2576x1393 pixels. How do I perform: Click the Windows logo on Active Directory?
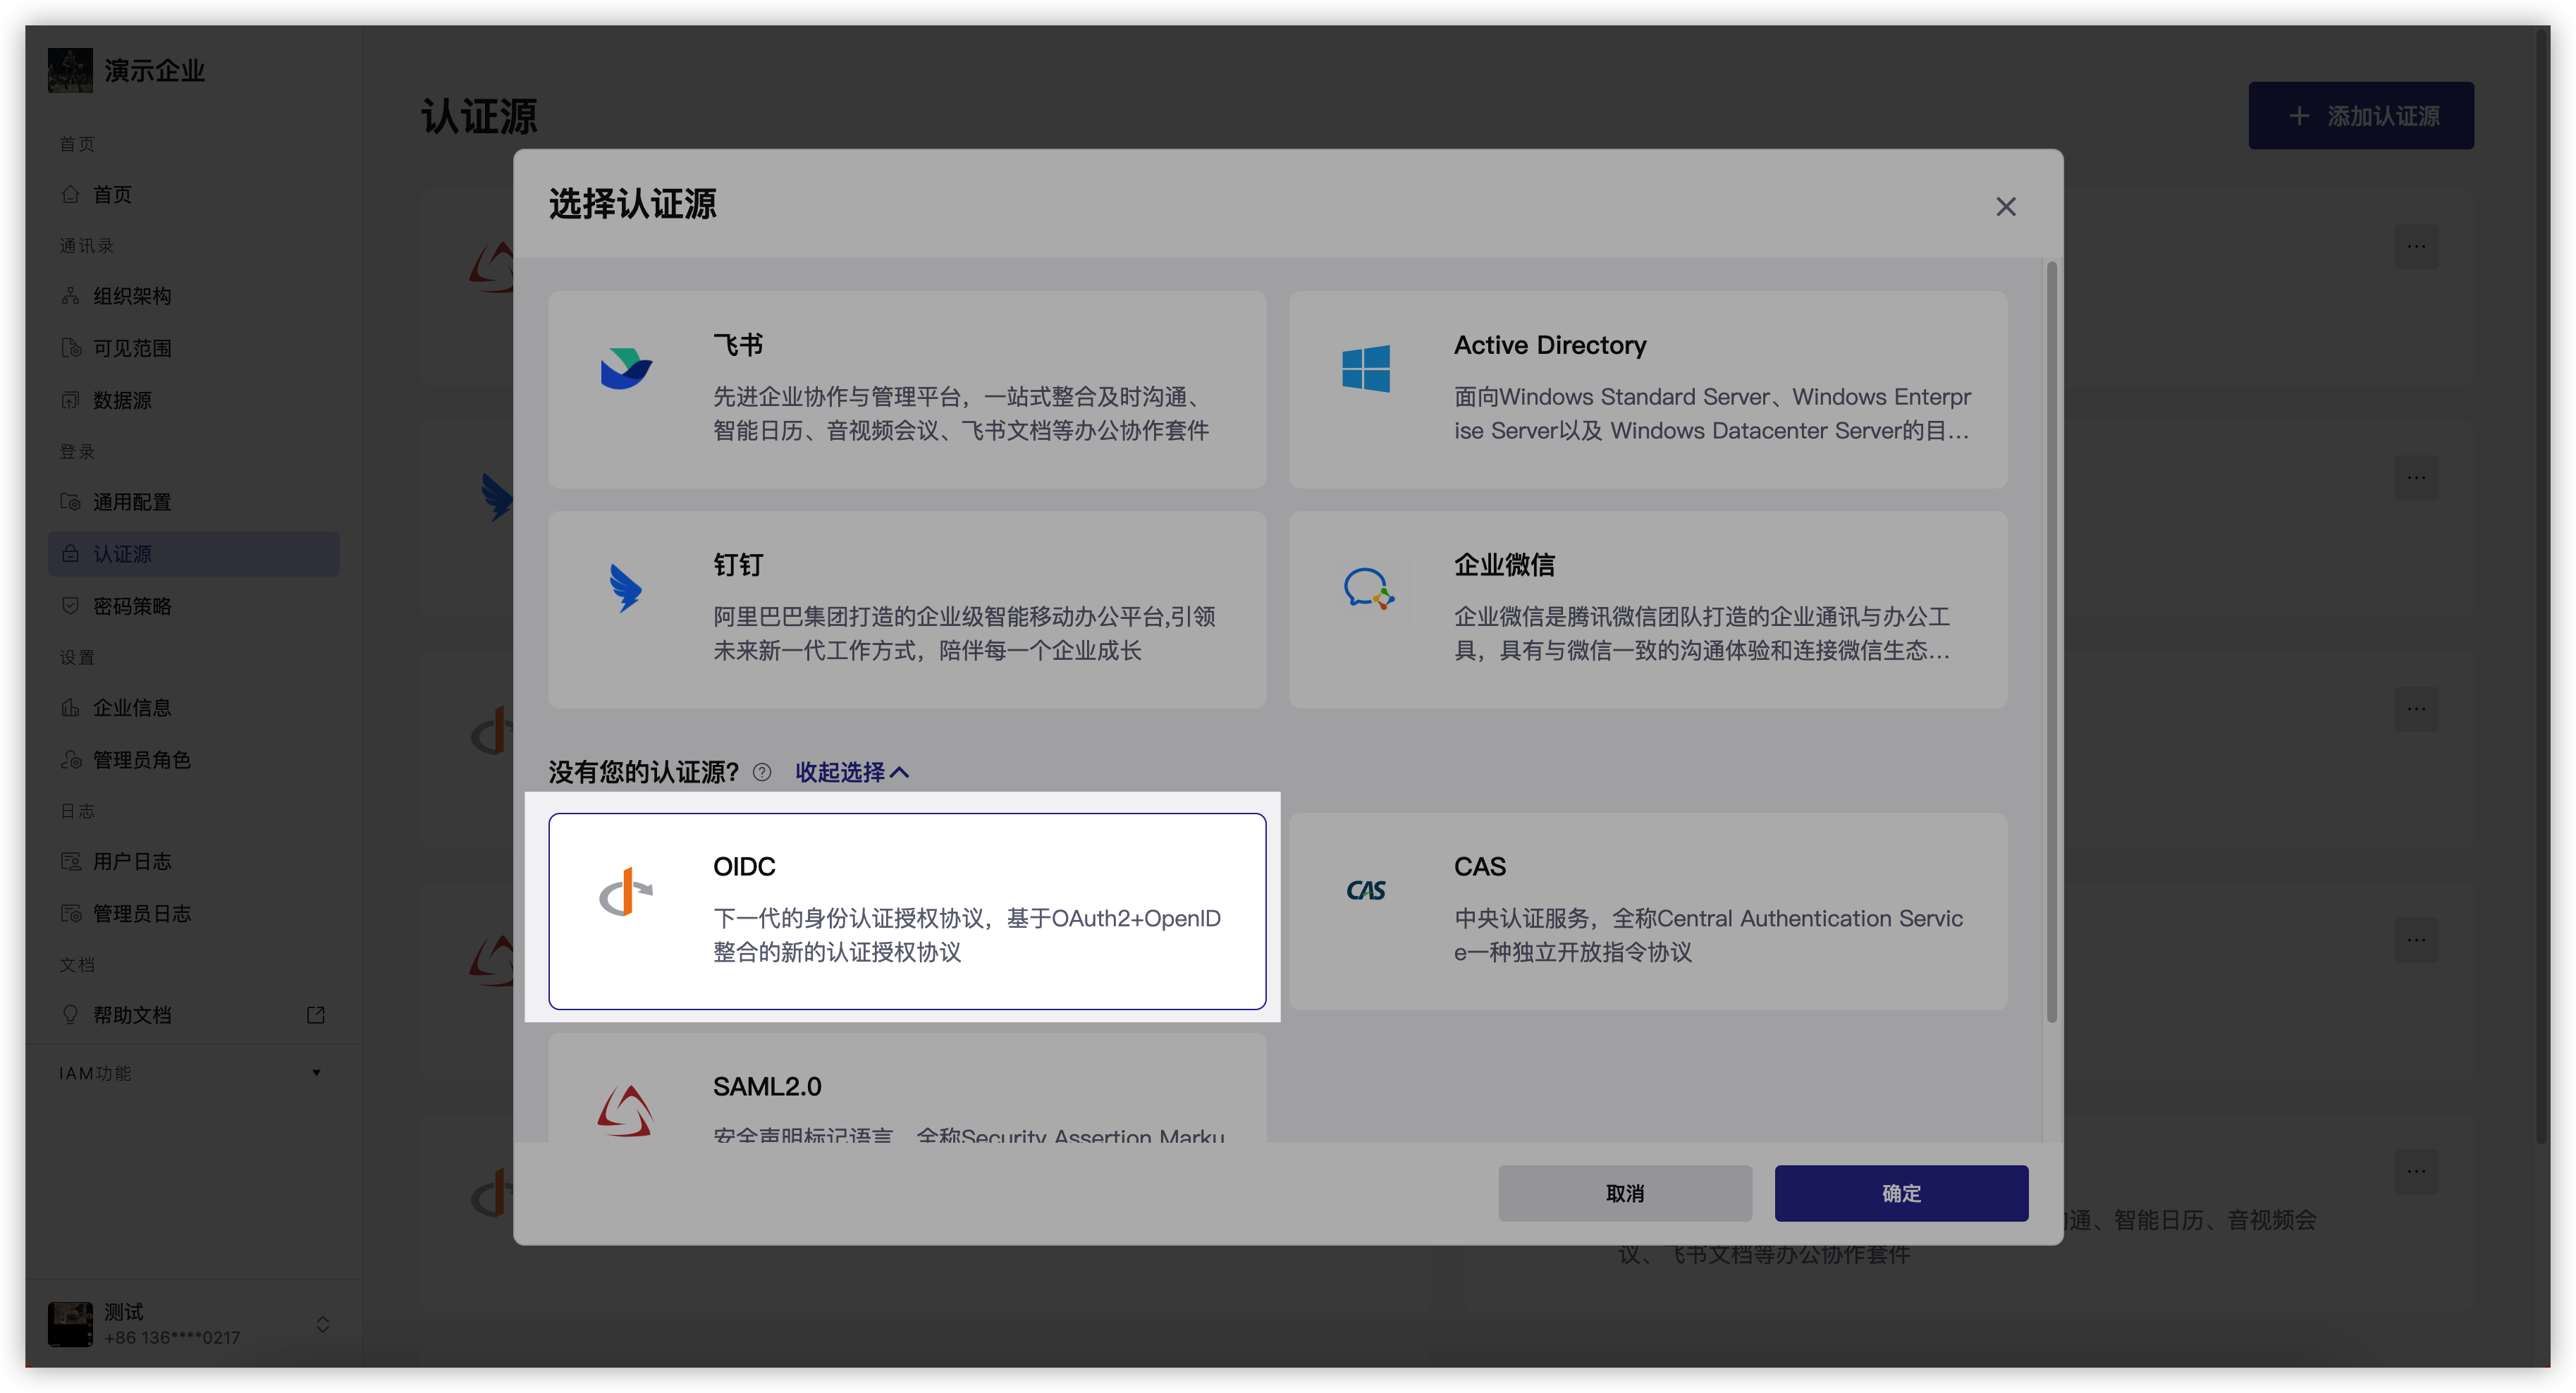[1366, 368]
